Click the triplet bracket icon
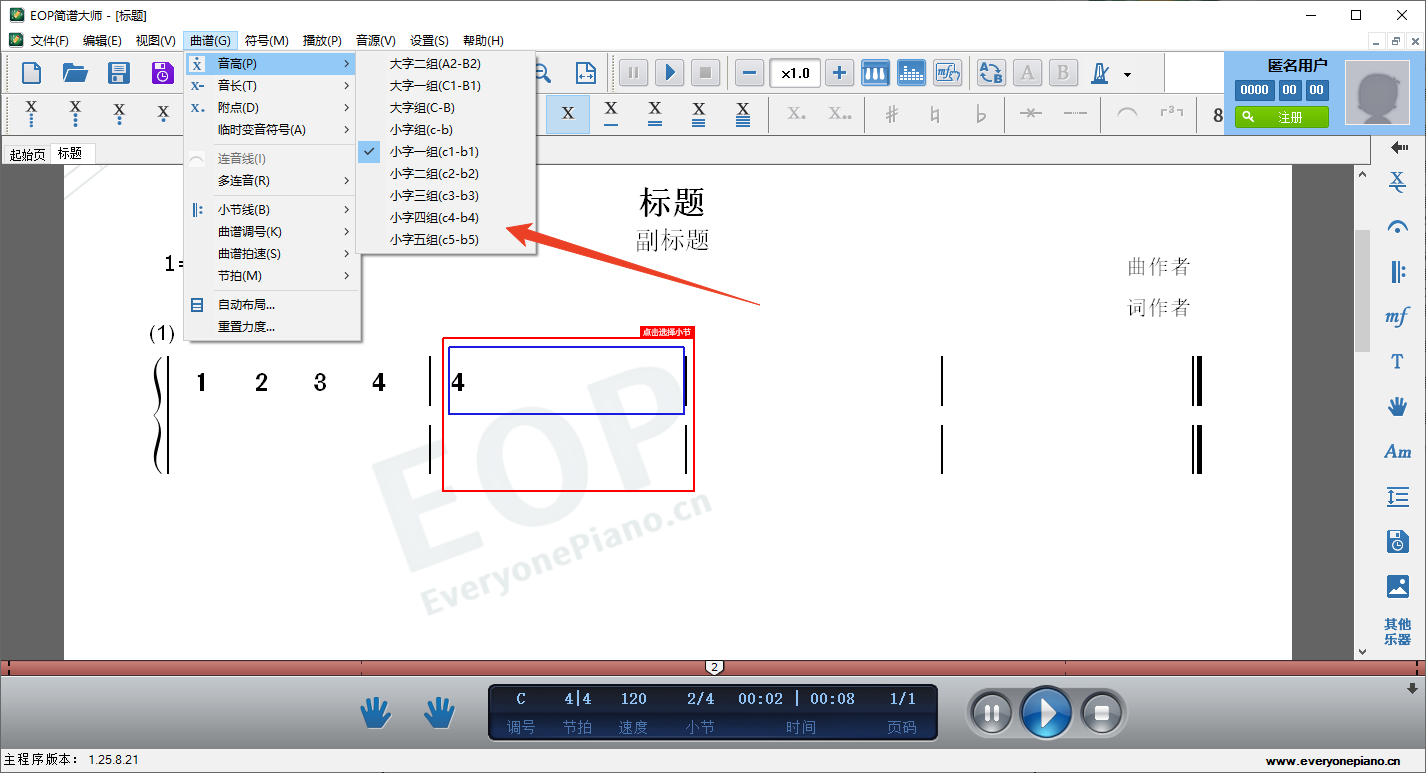The height and width of the screenshot is (773, 1426). click(1171, 114)
